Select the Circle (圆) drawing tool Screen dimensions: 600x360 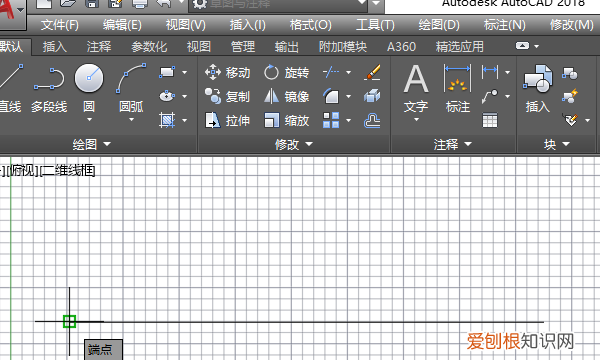tap(89, 88)
